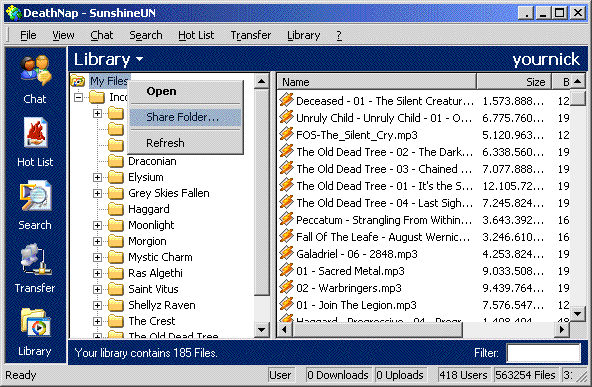Click inside the Filter input field
This screenshot has width=592, height=387.
[543, 353]
